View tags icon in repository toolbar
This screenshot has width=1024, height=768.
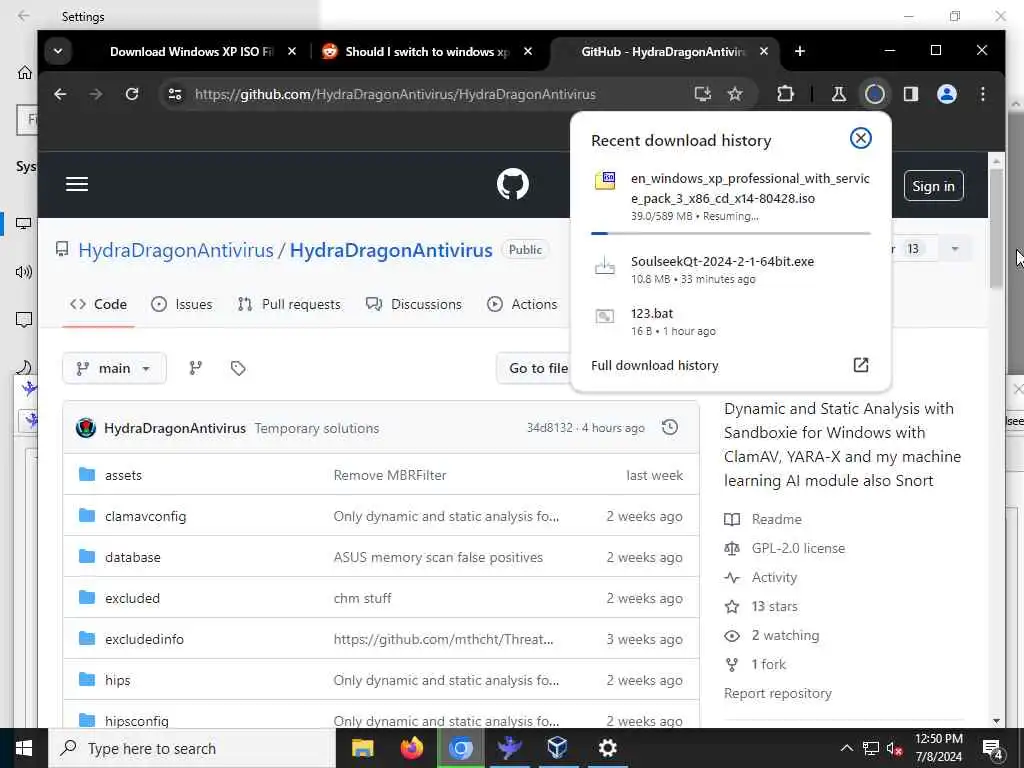[238, 368]
